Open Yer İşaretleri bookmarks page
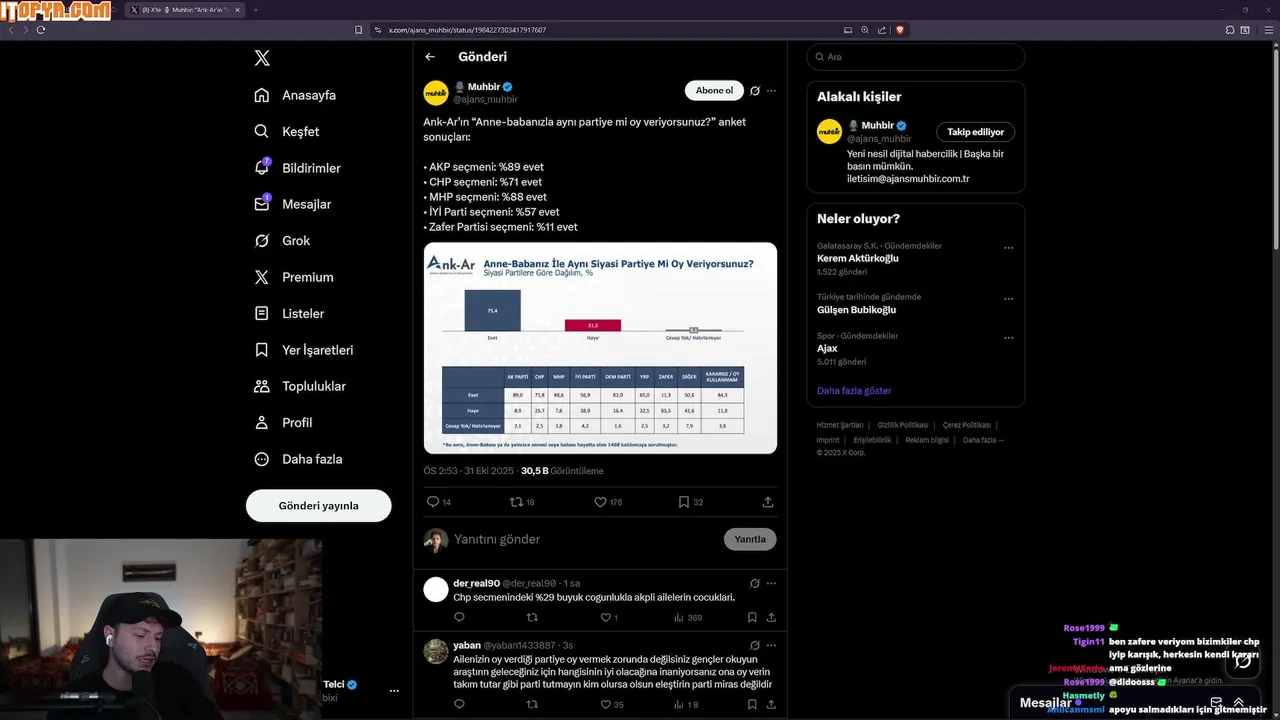This screenshot has width=1280, height=720. coord(304,350)
